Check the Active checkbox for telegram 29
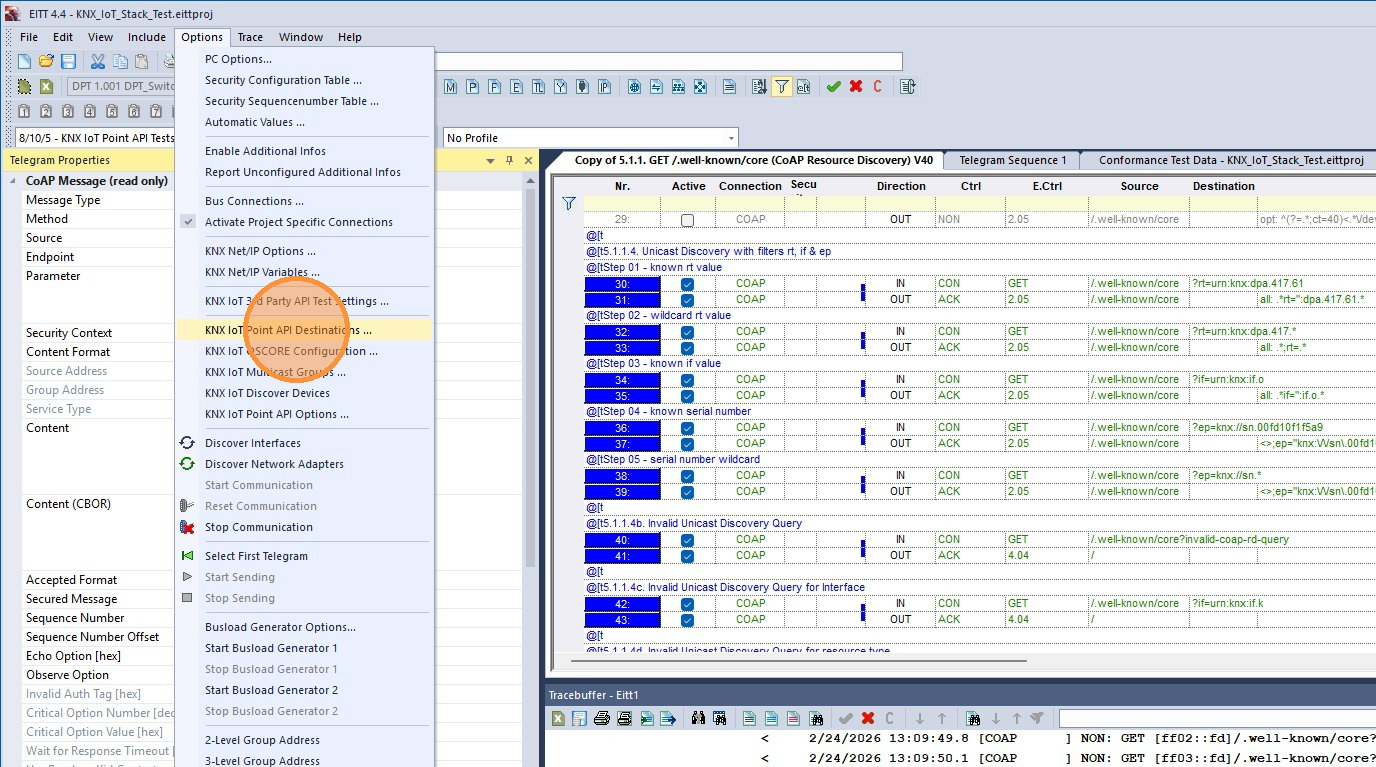 click(x=687, y=220)
